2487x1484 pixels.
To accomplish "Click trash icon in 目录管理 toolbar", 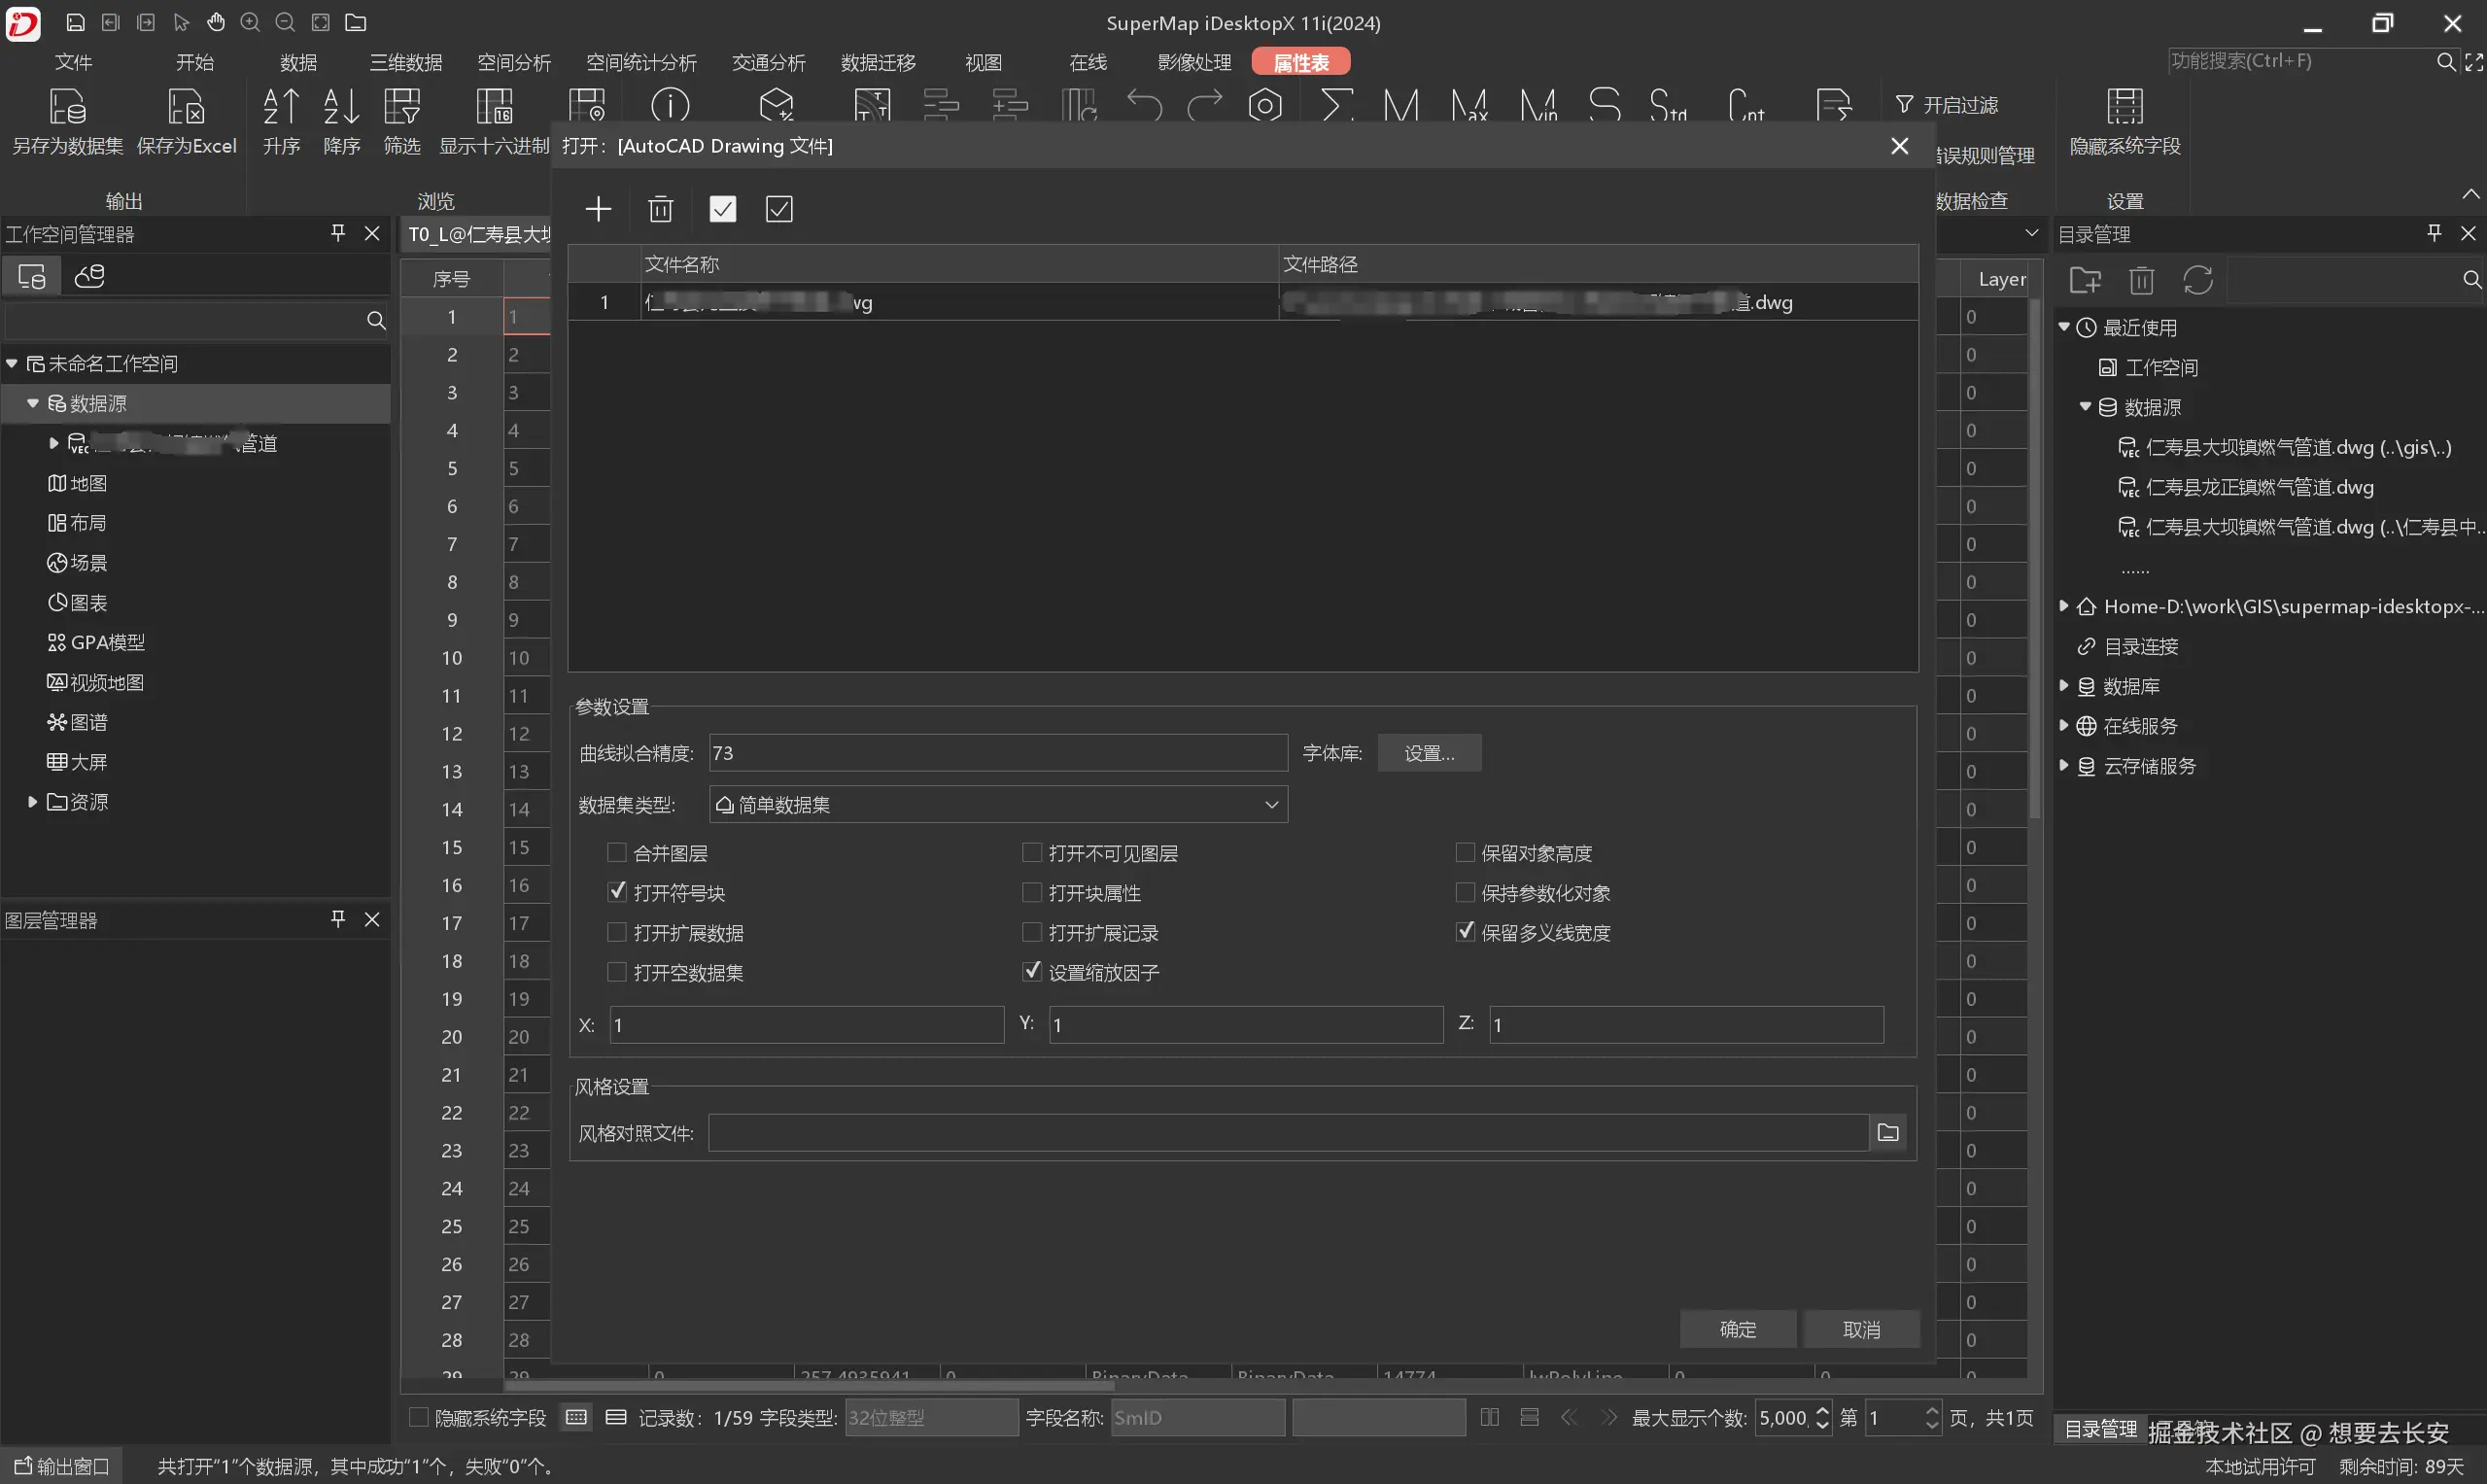I will [x=2141, y=280].
